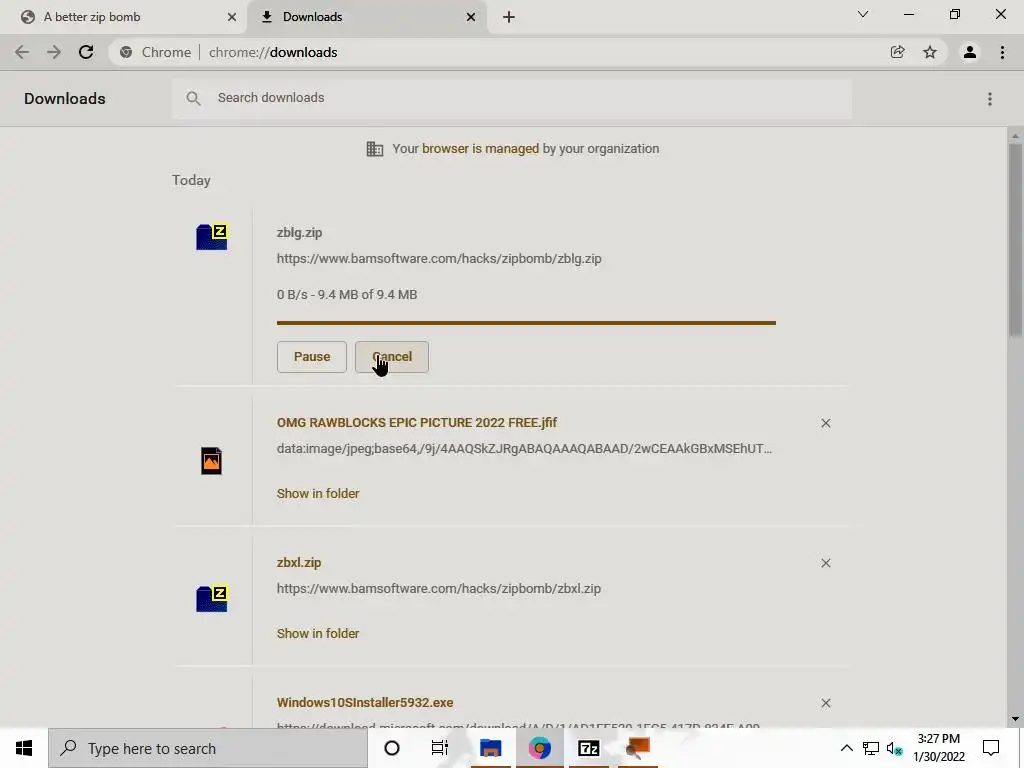Switch to the 'A better zip bomb' tab

[123, 17]
